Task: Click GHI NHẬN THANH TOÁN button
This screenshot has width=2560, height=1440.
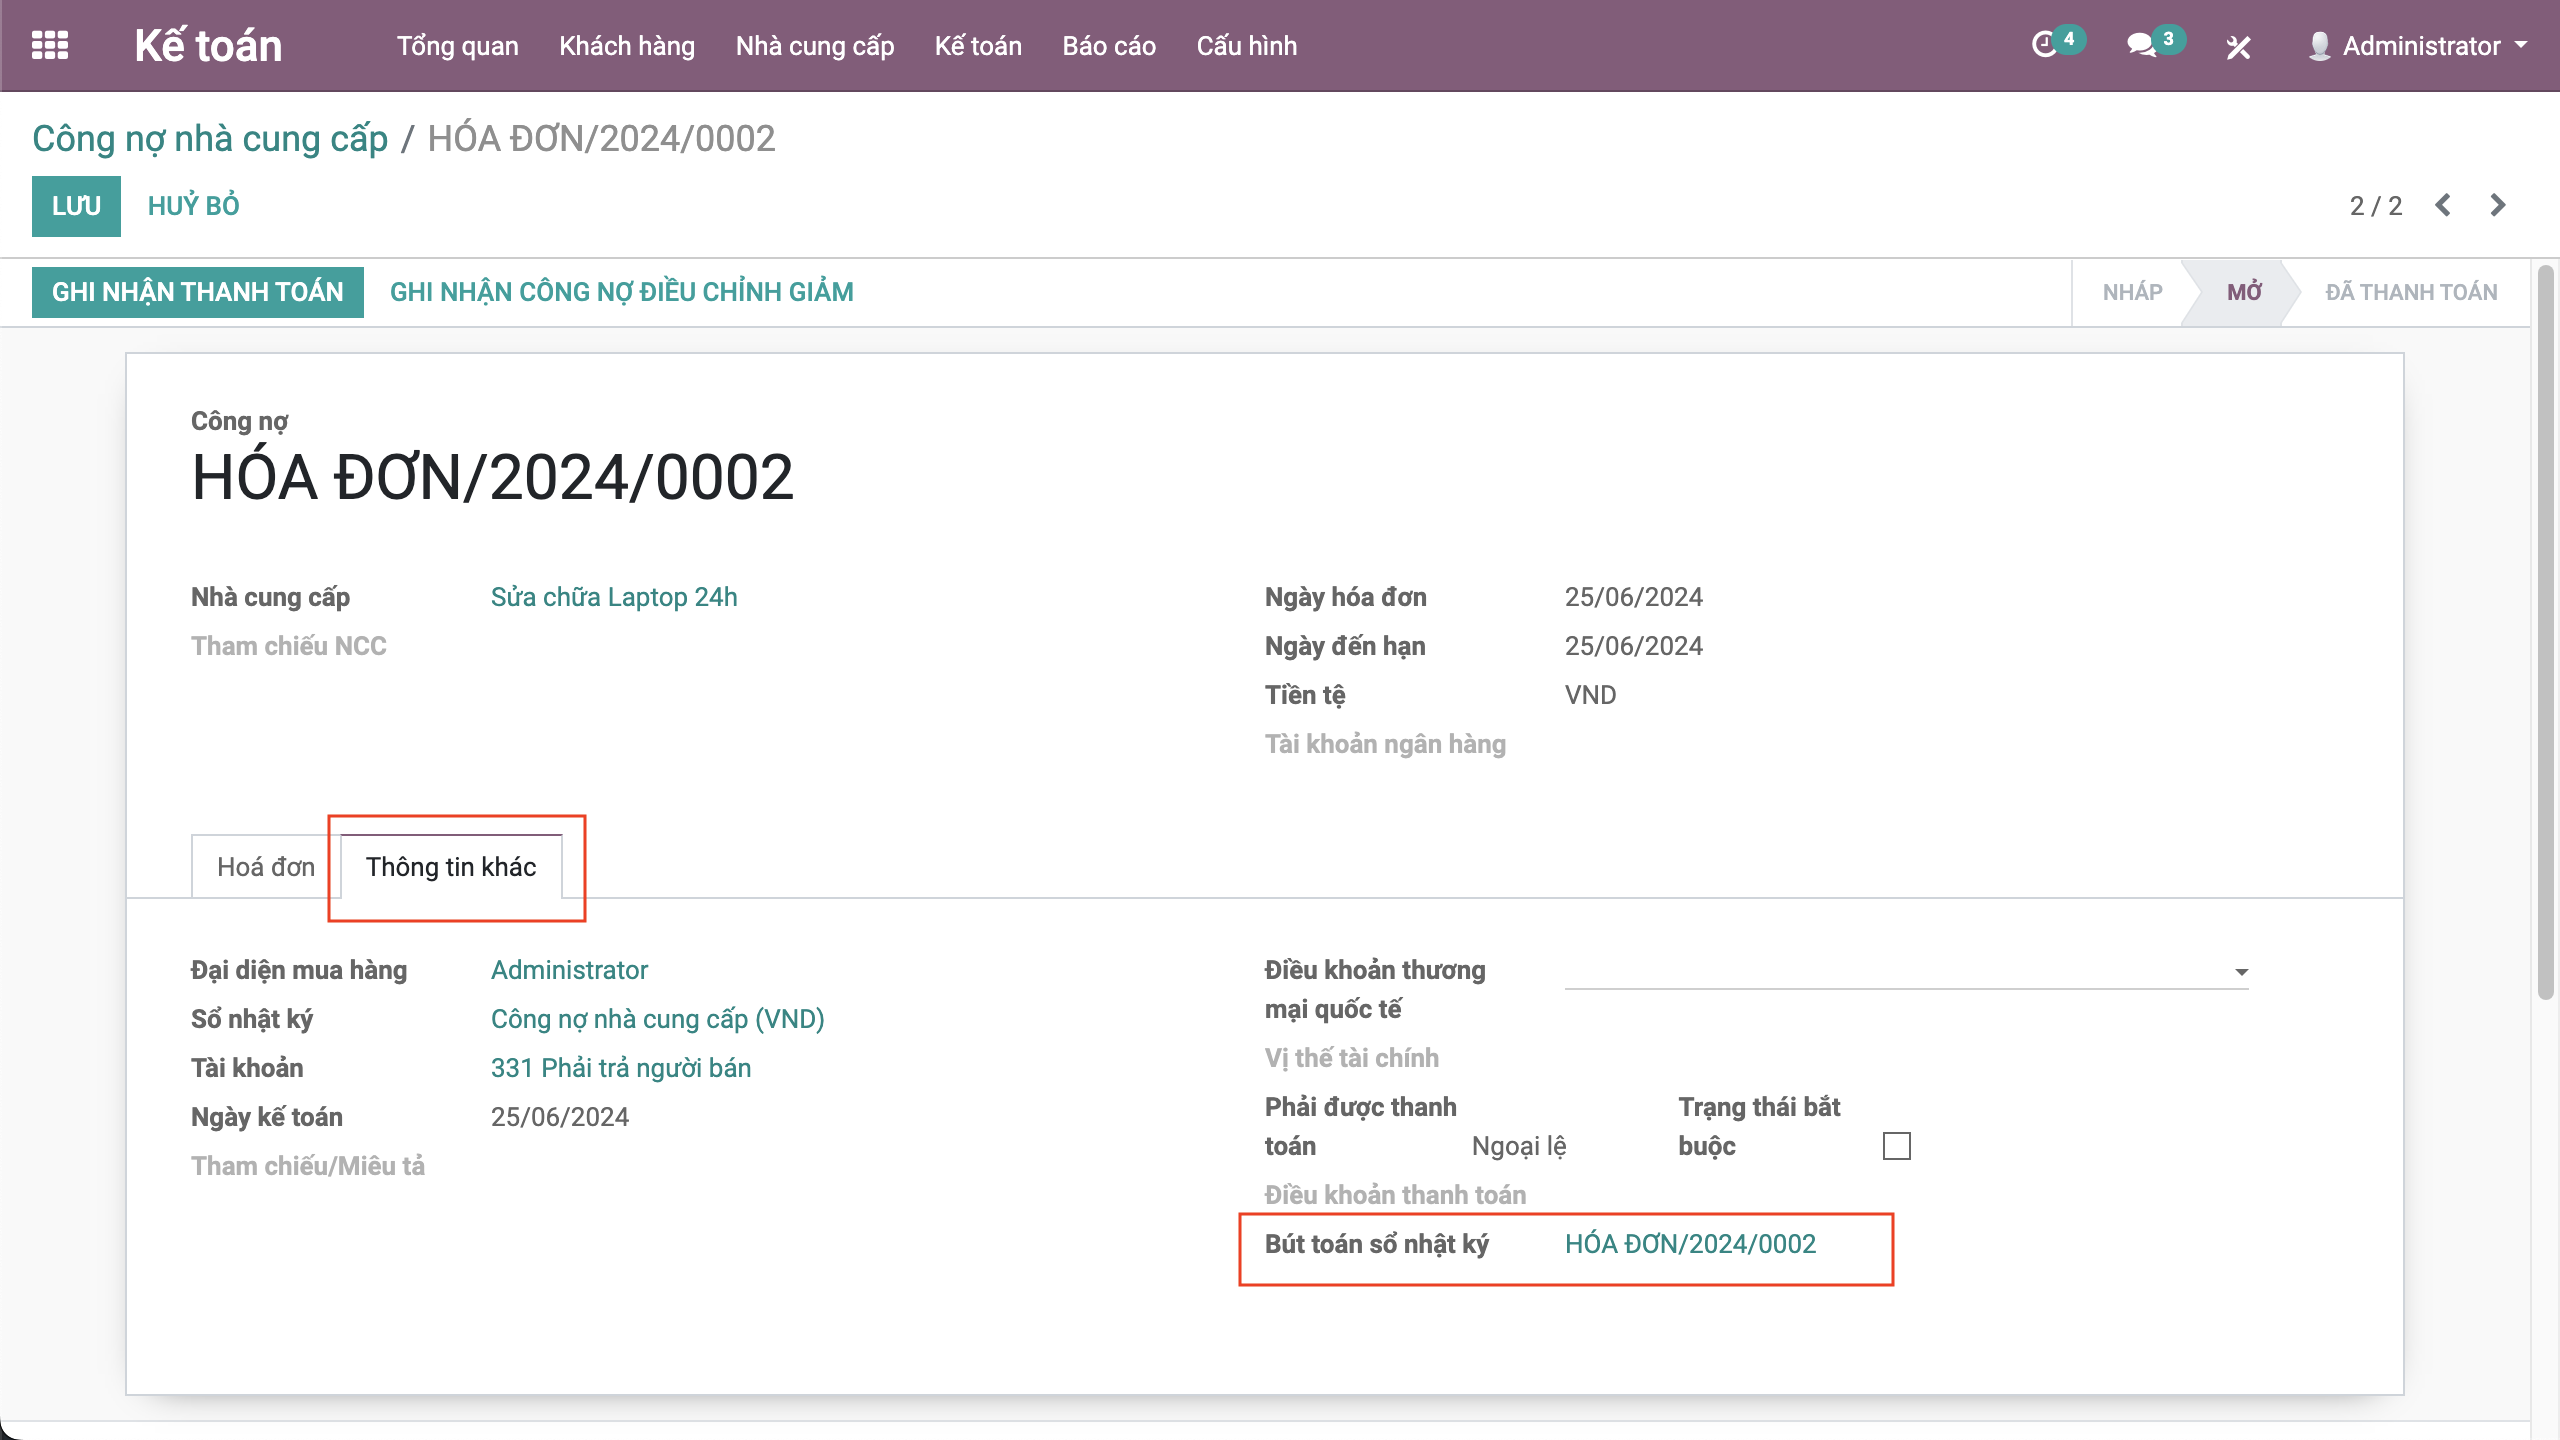Action: point(198,292)
